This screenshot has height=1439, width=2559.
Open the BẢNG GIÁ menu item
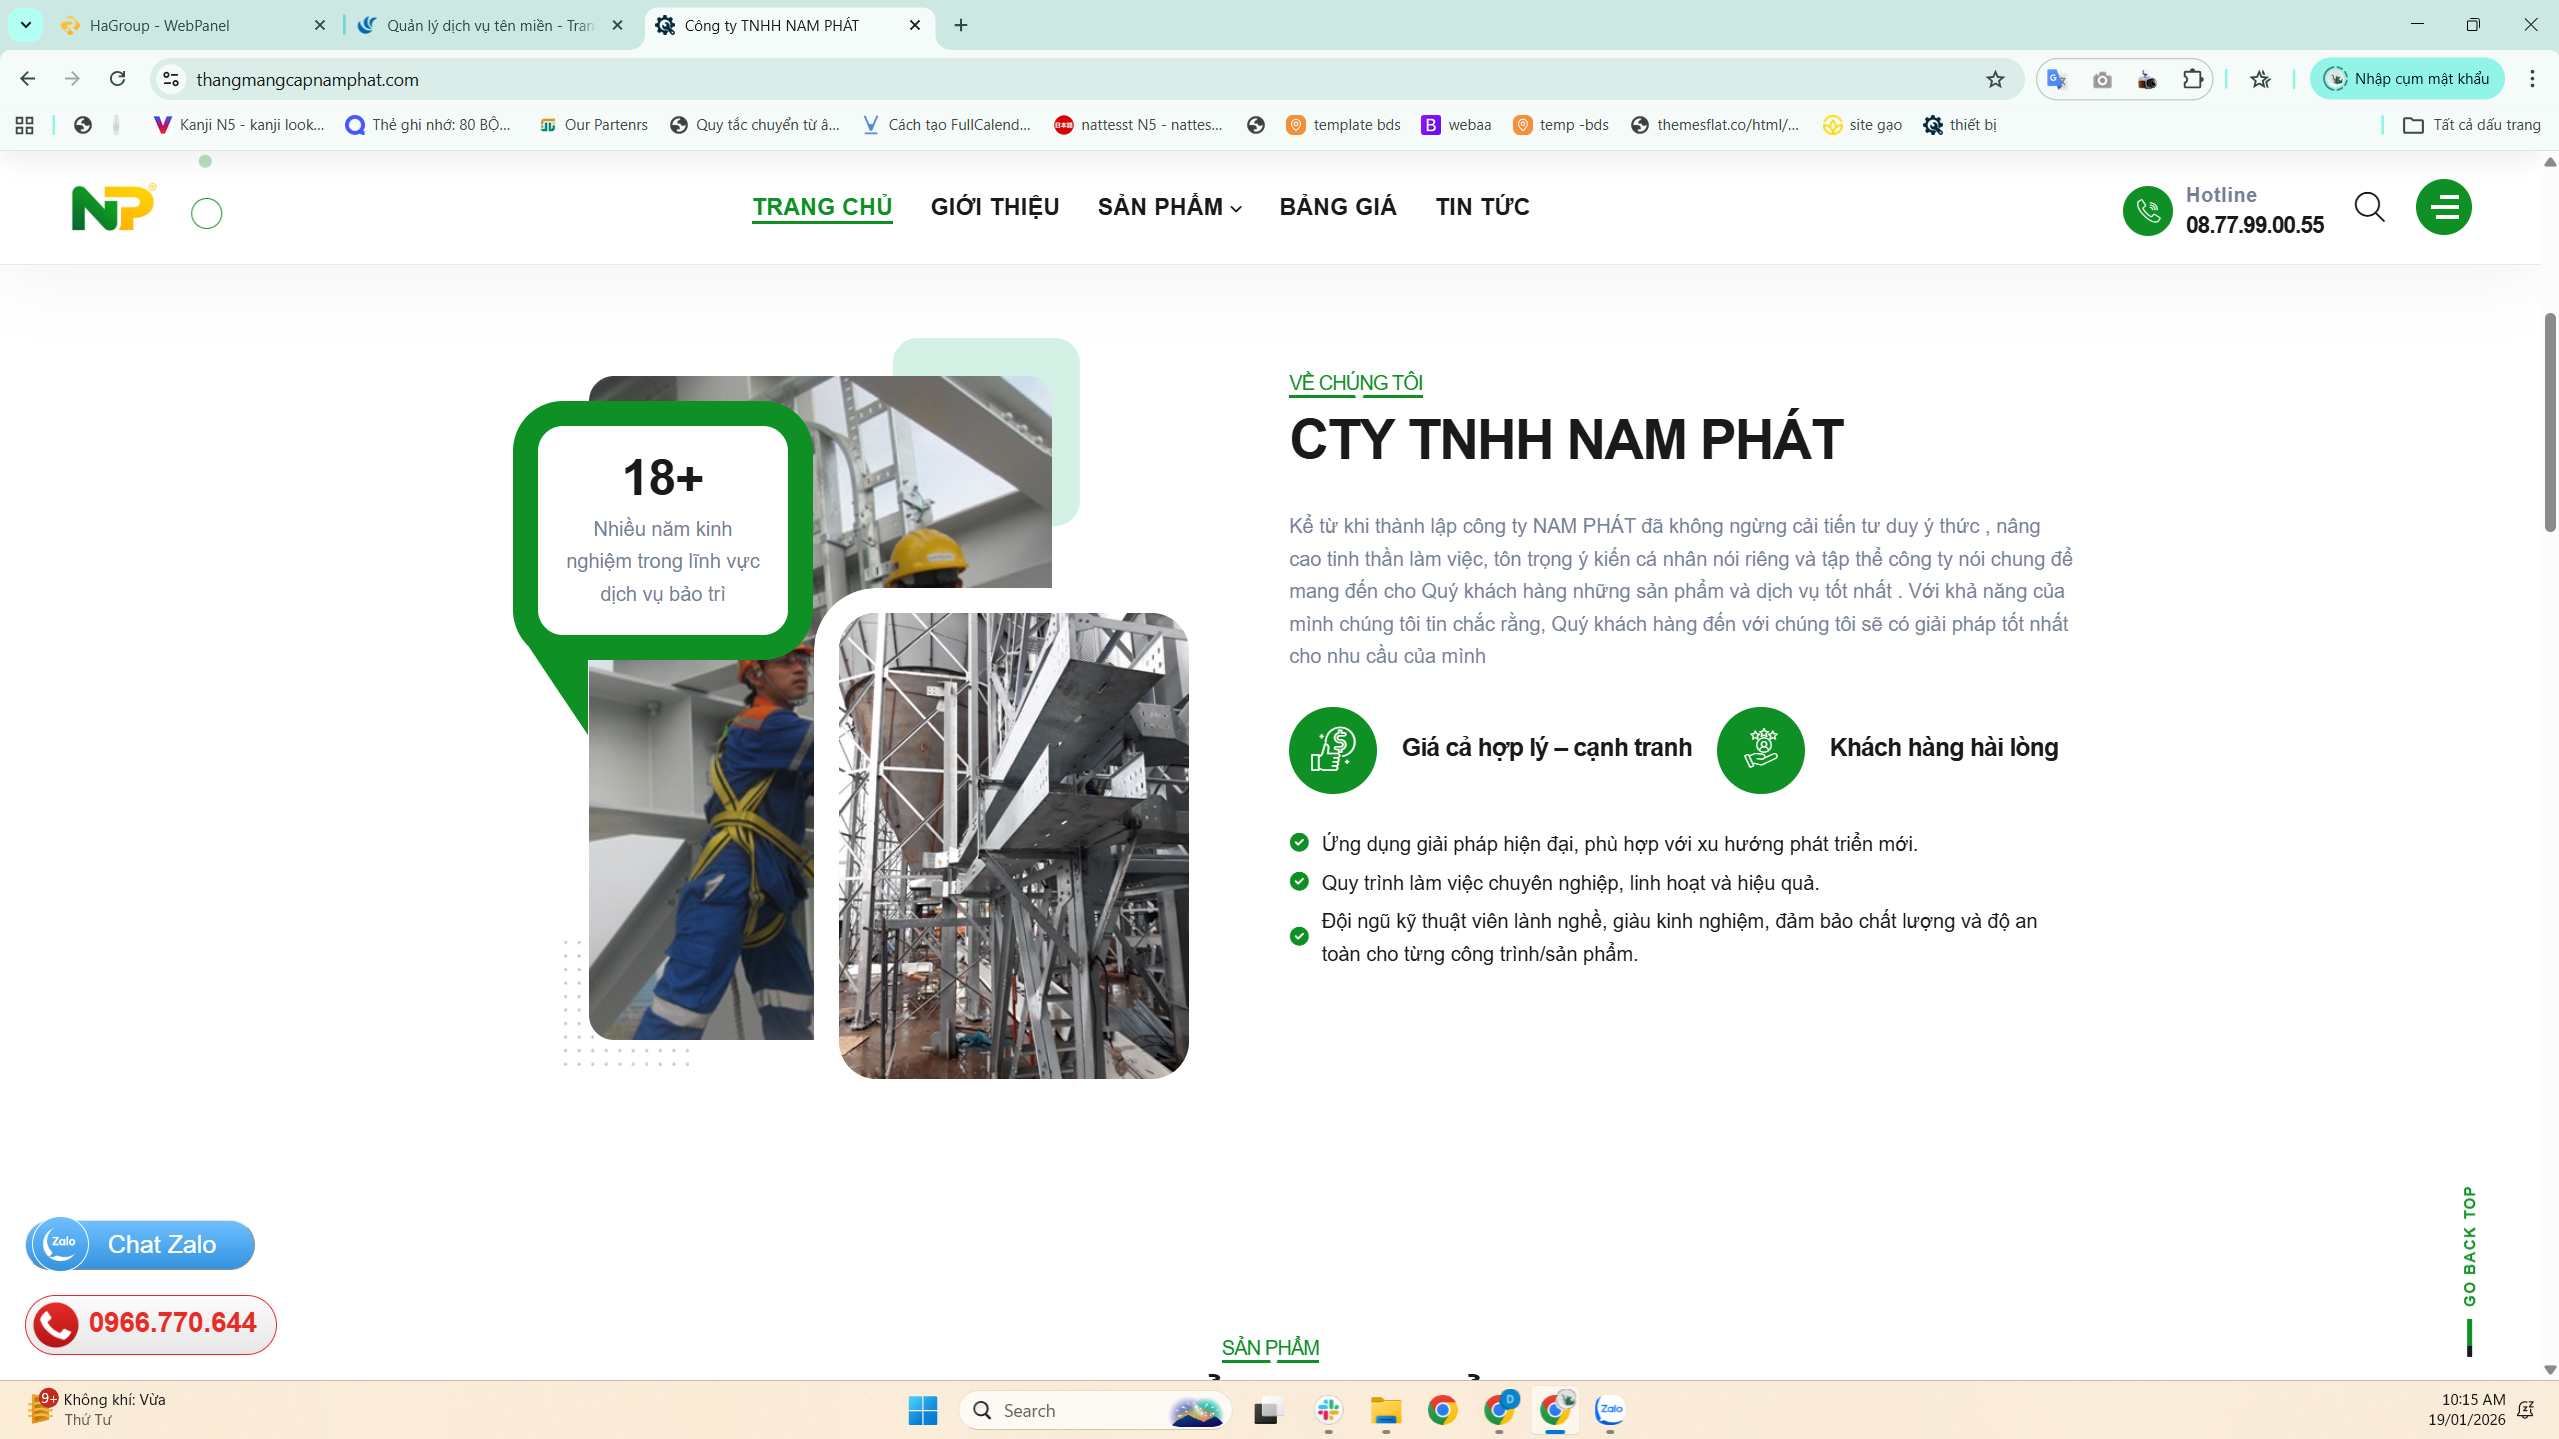(1338, 207)
